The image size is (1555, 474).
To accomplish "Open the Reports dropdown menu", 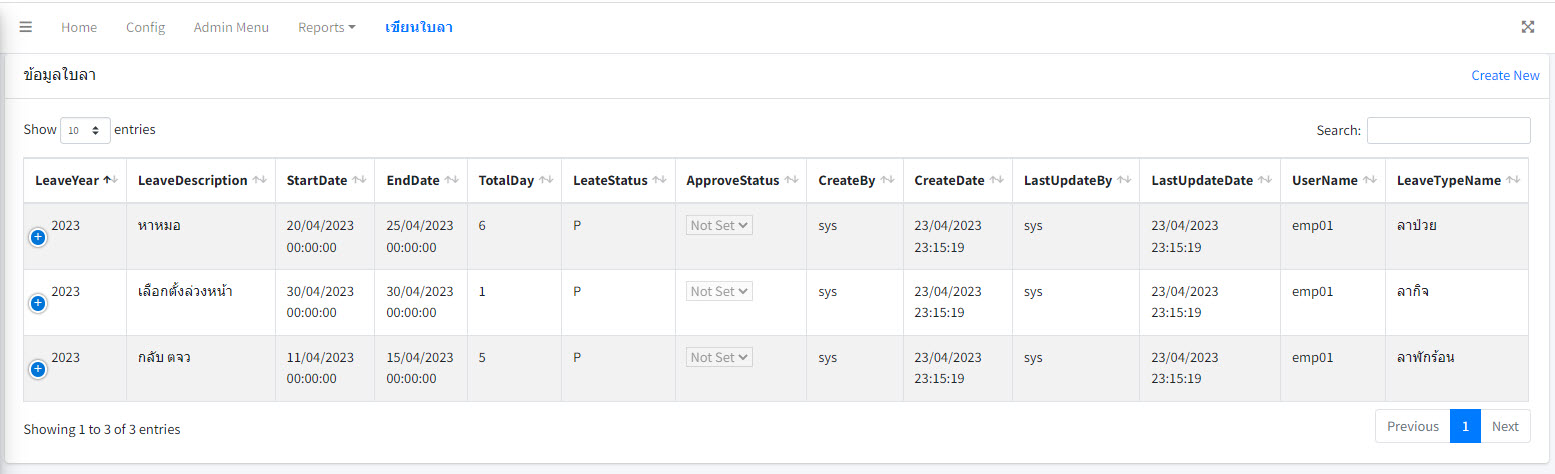I will [326, 27].
